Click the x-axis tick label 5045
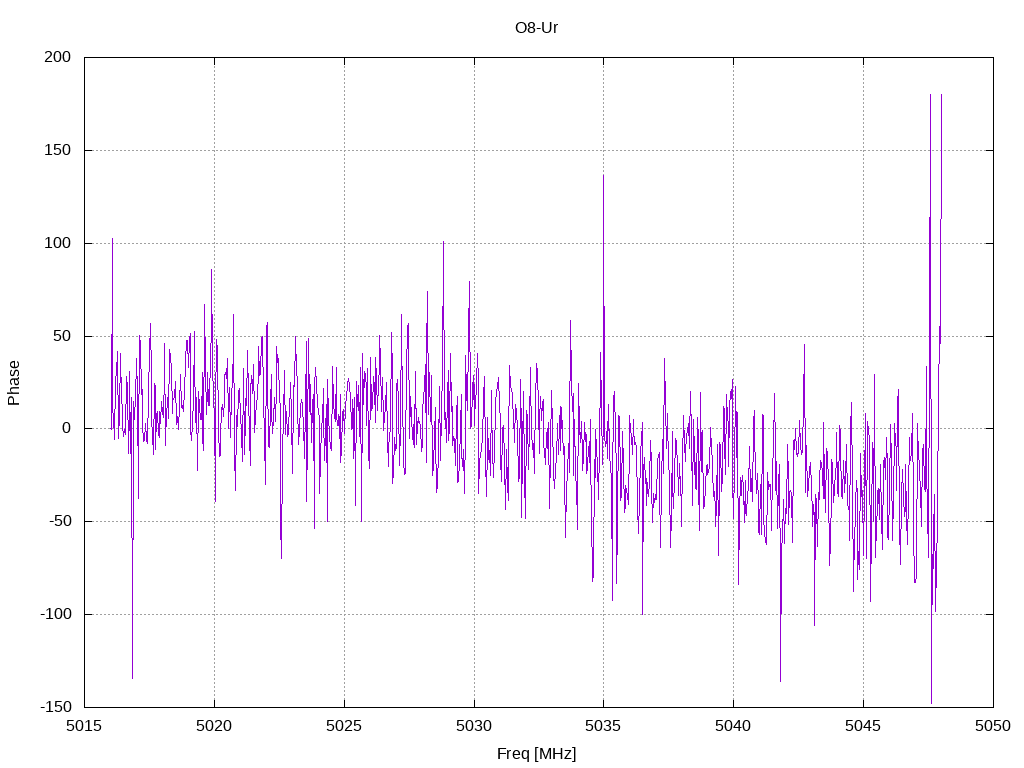This screenshot has height=768, width=1024. pyautogui.click(x=863, y=726)
